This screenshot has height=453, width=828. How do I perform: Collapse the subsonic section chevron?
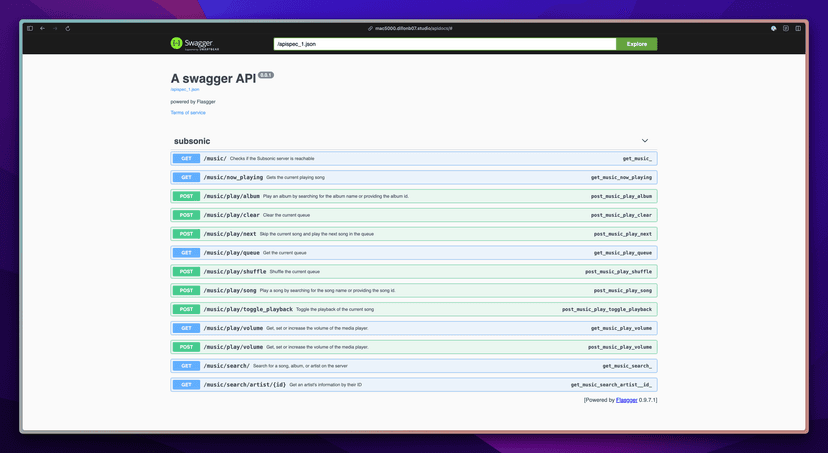[645, 141]
